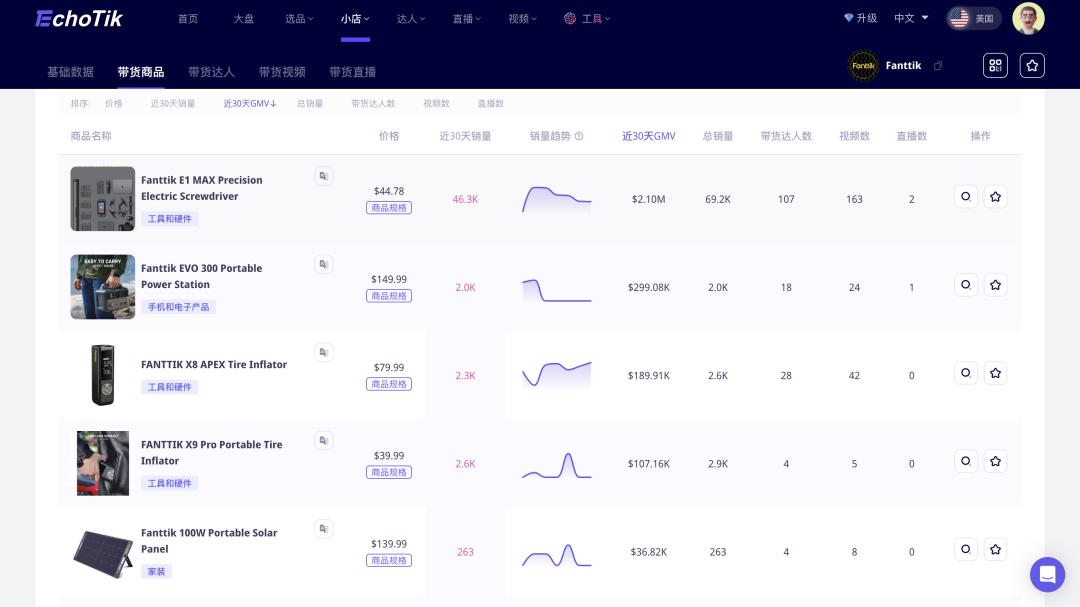The width and height of the screenshot is (1080, 607).
Task: Star the Fanttik shop in header
Action: 1032,66
